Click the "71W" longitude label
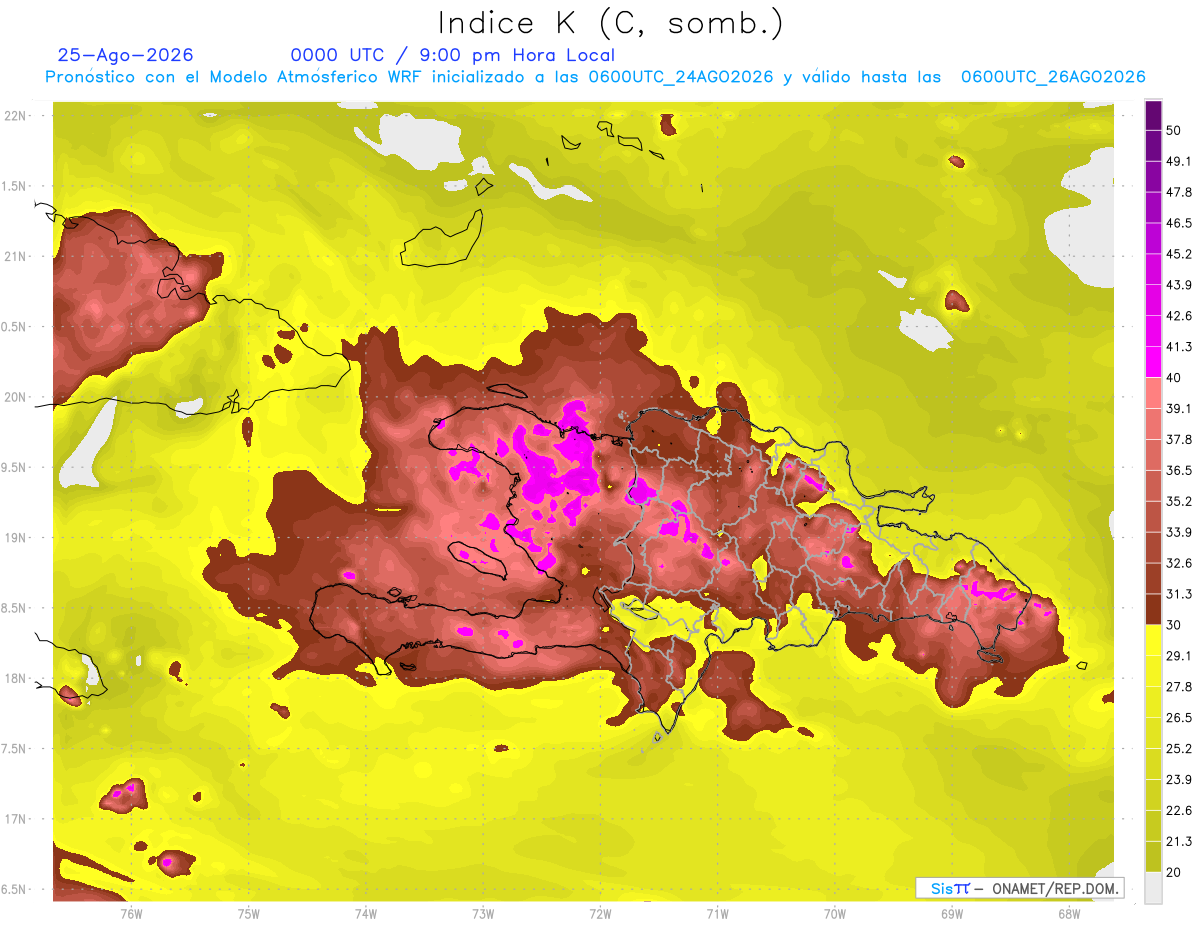This screenshot has width=1200, height=927. pos(717,914)
